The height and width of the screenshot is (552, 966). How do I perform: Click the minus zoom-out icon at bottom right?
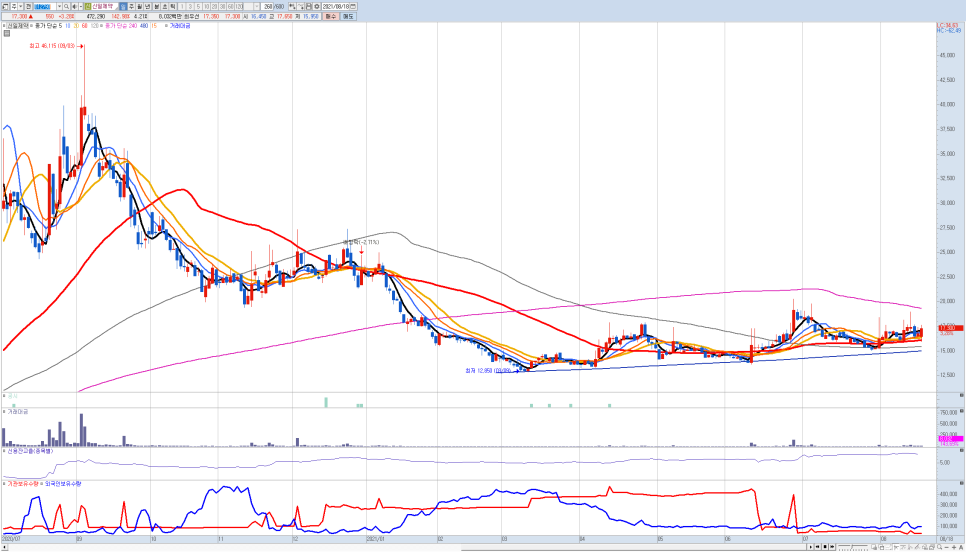click(x=946, y=547)
